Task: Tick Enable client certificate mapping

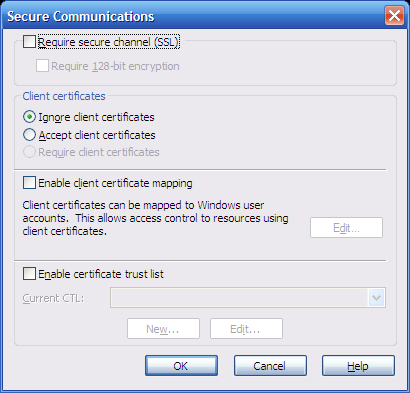Action: (29, 183)
